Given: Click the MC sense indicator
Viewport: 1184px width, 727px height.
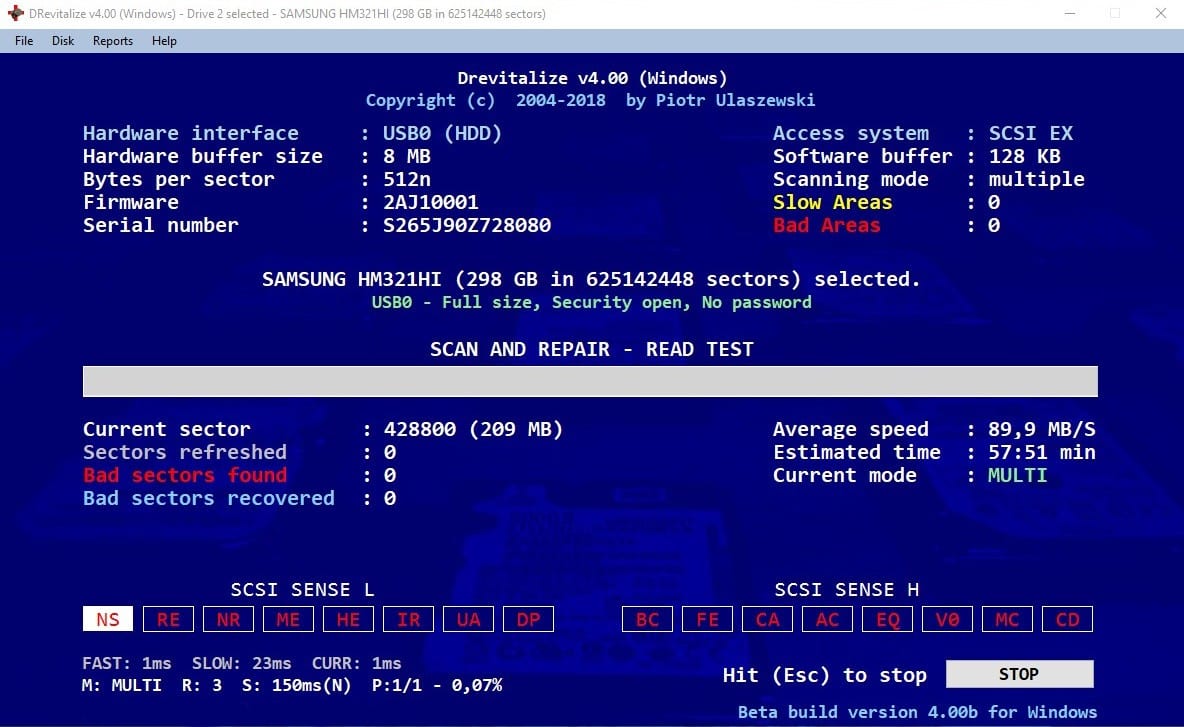Looking at the screenshot, I should point(1007,619).
